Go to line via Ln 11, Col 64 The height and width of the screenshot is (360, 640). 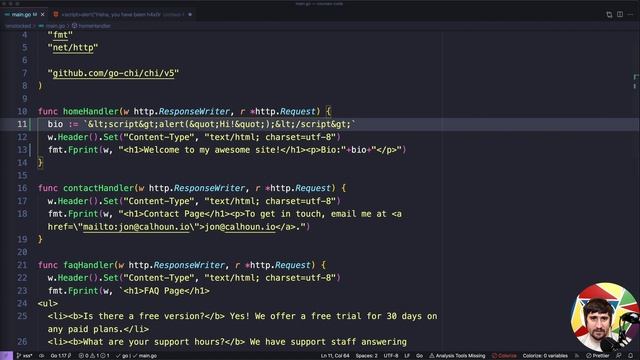(335, 356)
